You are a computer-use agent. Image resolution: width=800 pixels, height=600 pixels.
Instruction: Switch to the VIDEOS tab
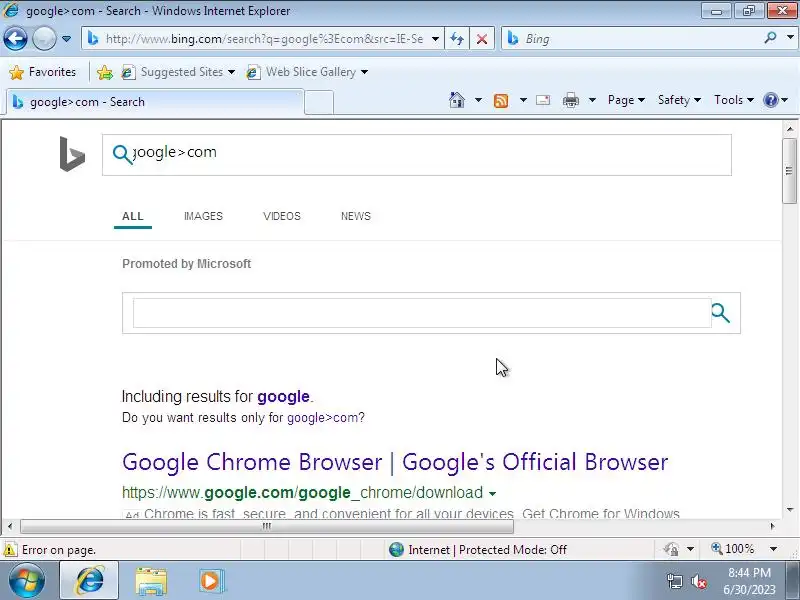[282, 216]
